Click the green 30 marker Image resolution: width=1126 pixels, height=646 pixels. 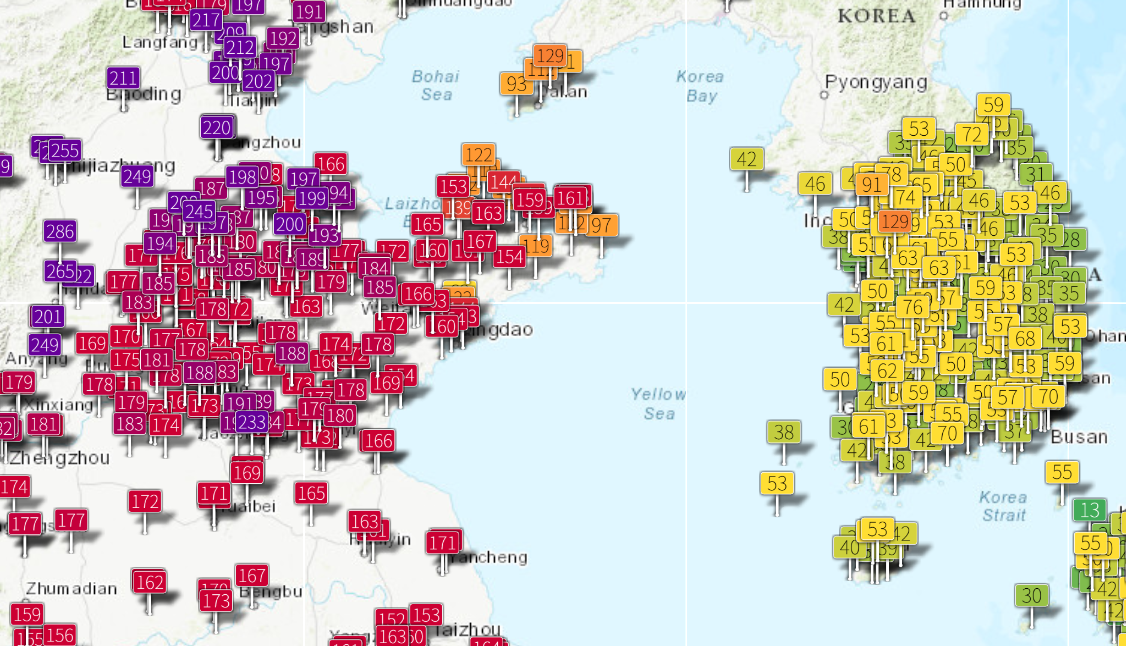pos(1031,595)
